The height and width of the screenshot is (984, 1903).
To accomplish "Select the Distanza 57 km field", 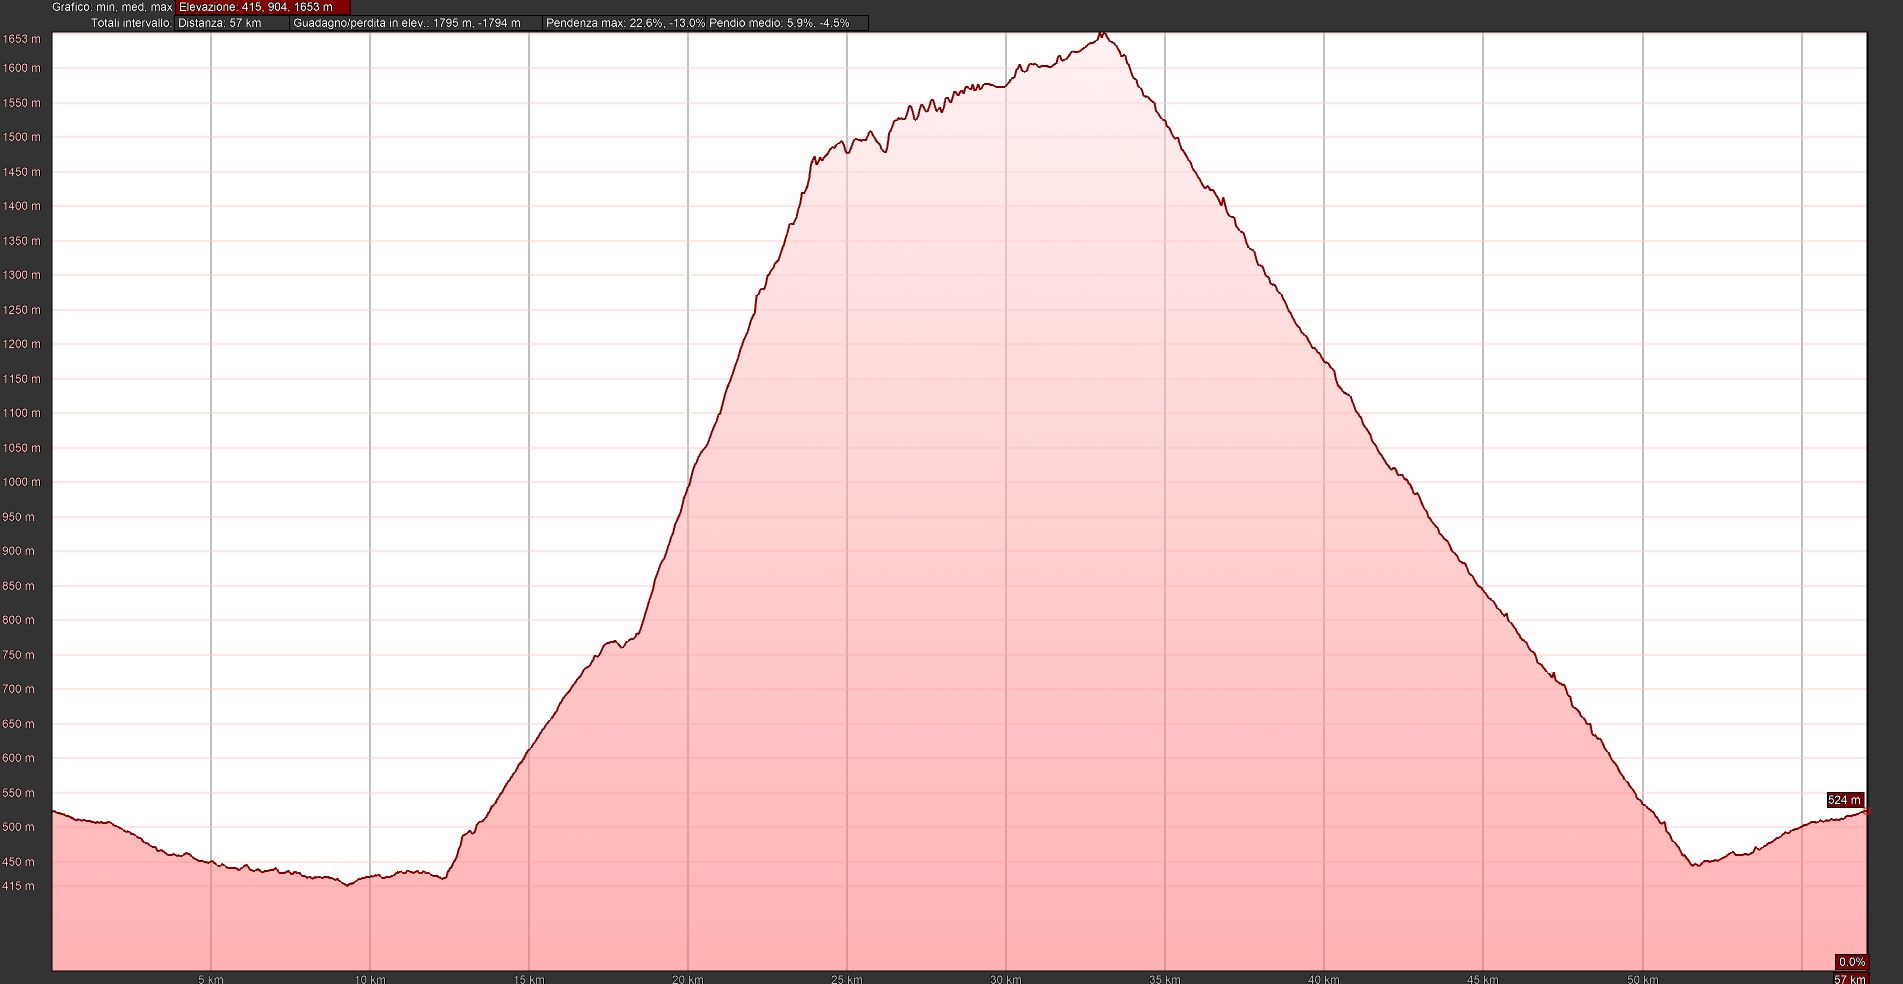I will pyautogui.click(x=231, y=23).
